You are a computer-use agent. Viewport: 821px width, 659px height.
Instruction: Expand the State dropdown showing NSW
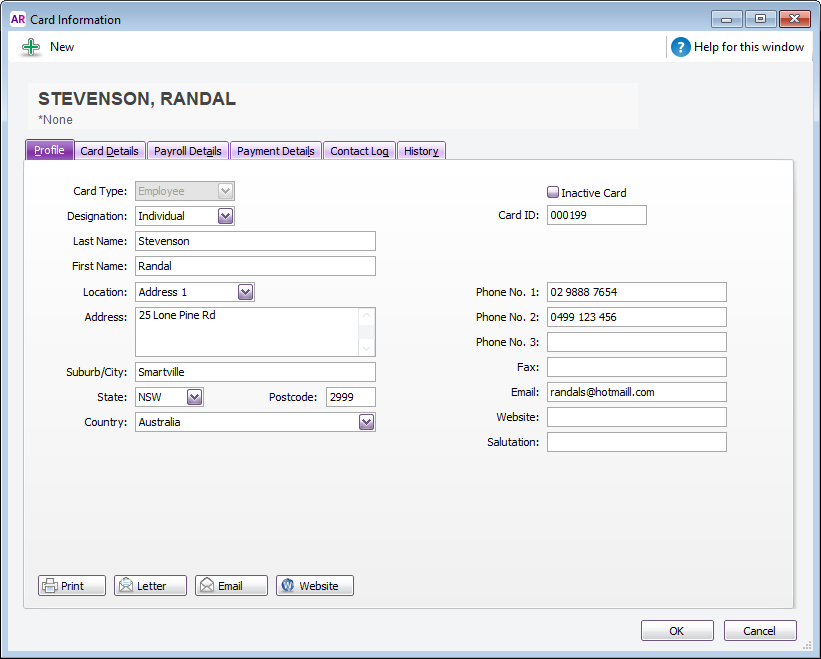click(195, 397)
